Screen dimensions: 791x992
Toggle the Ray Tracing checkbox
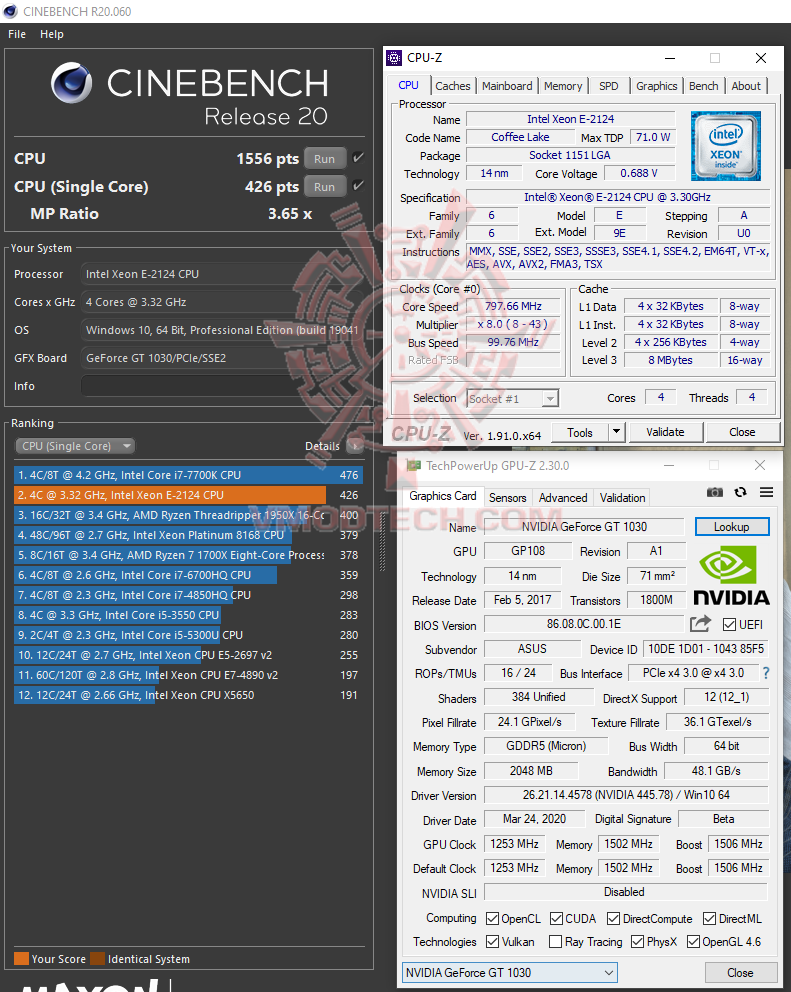click(x=556, y=942)
